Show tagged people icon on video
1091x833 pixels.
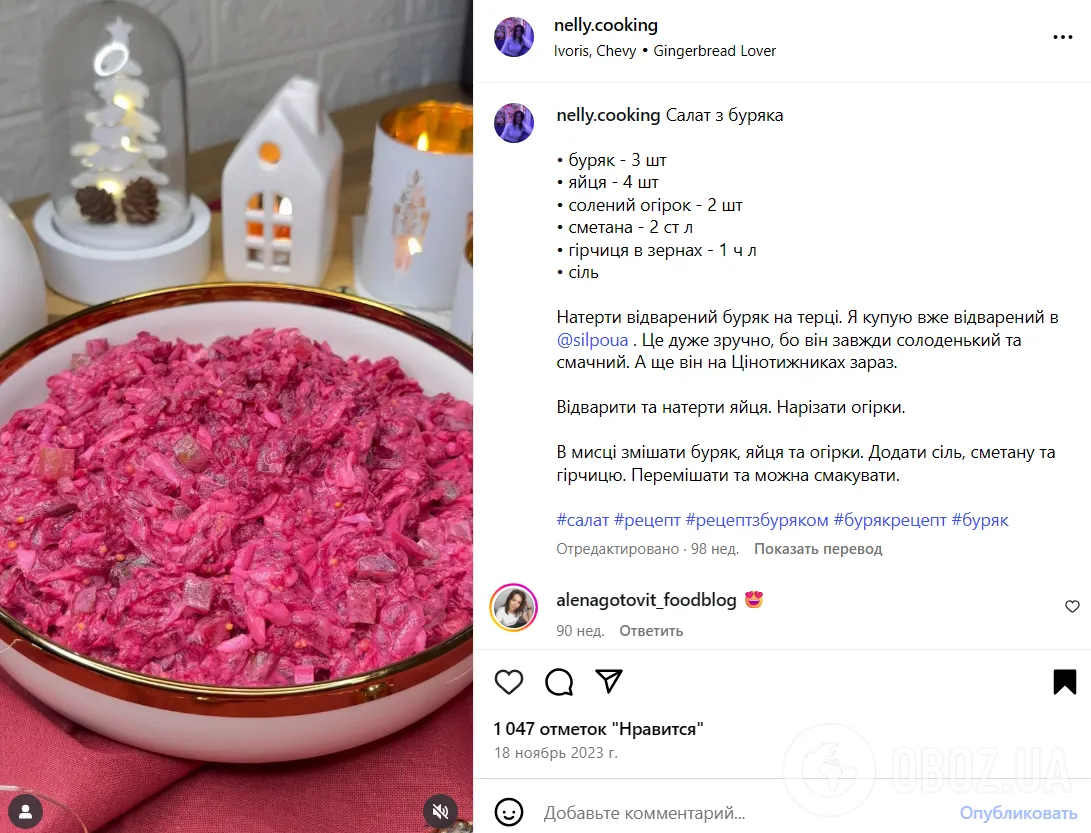[x=26, y=811]
